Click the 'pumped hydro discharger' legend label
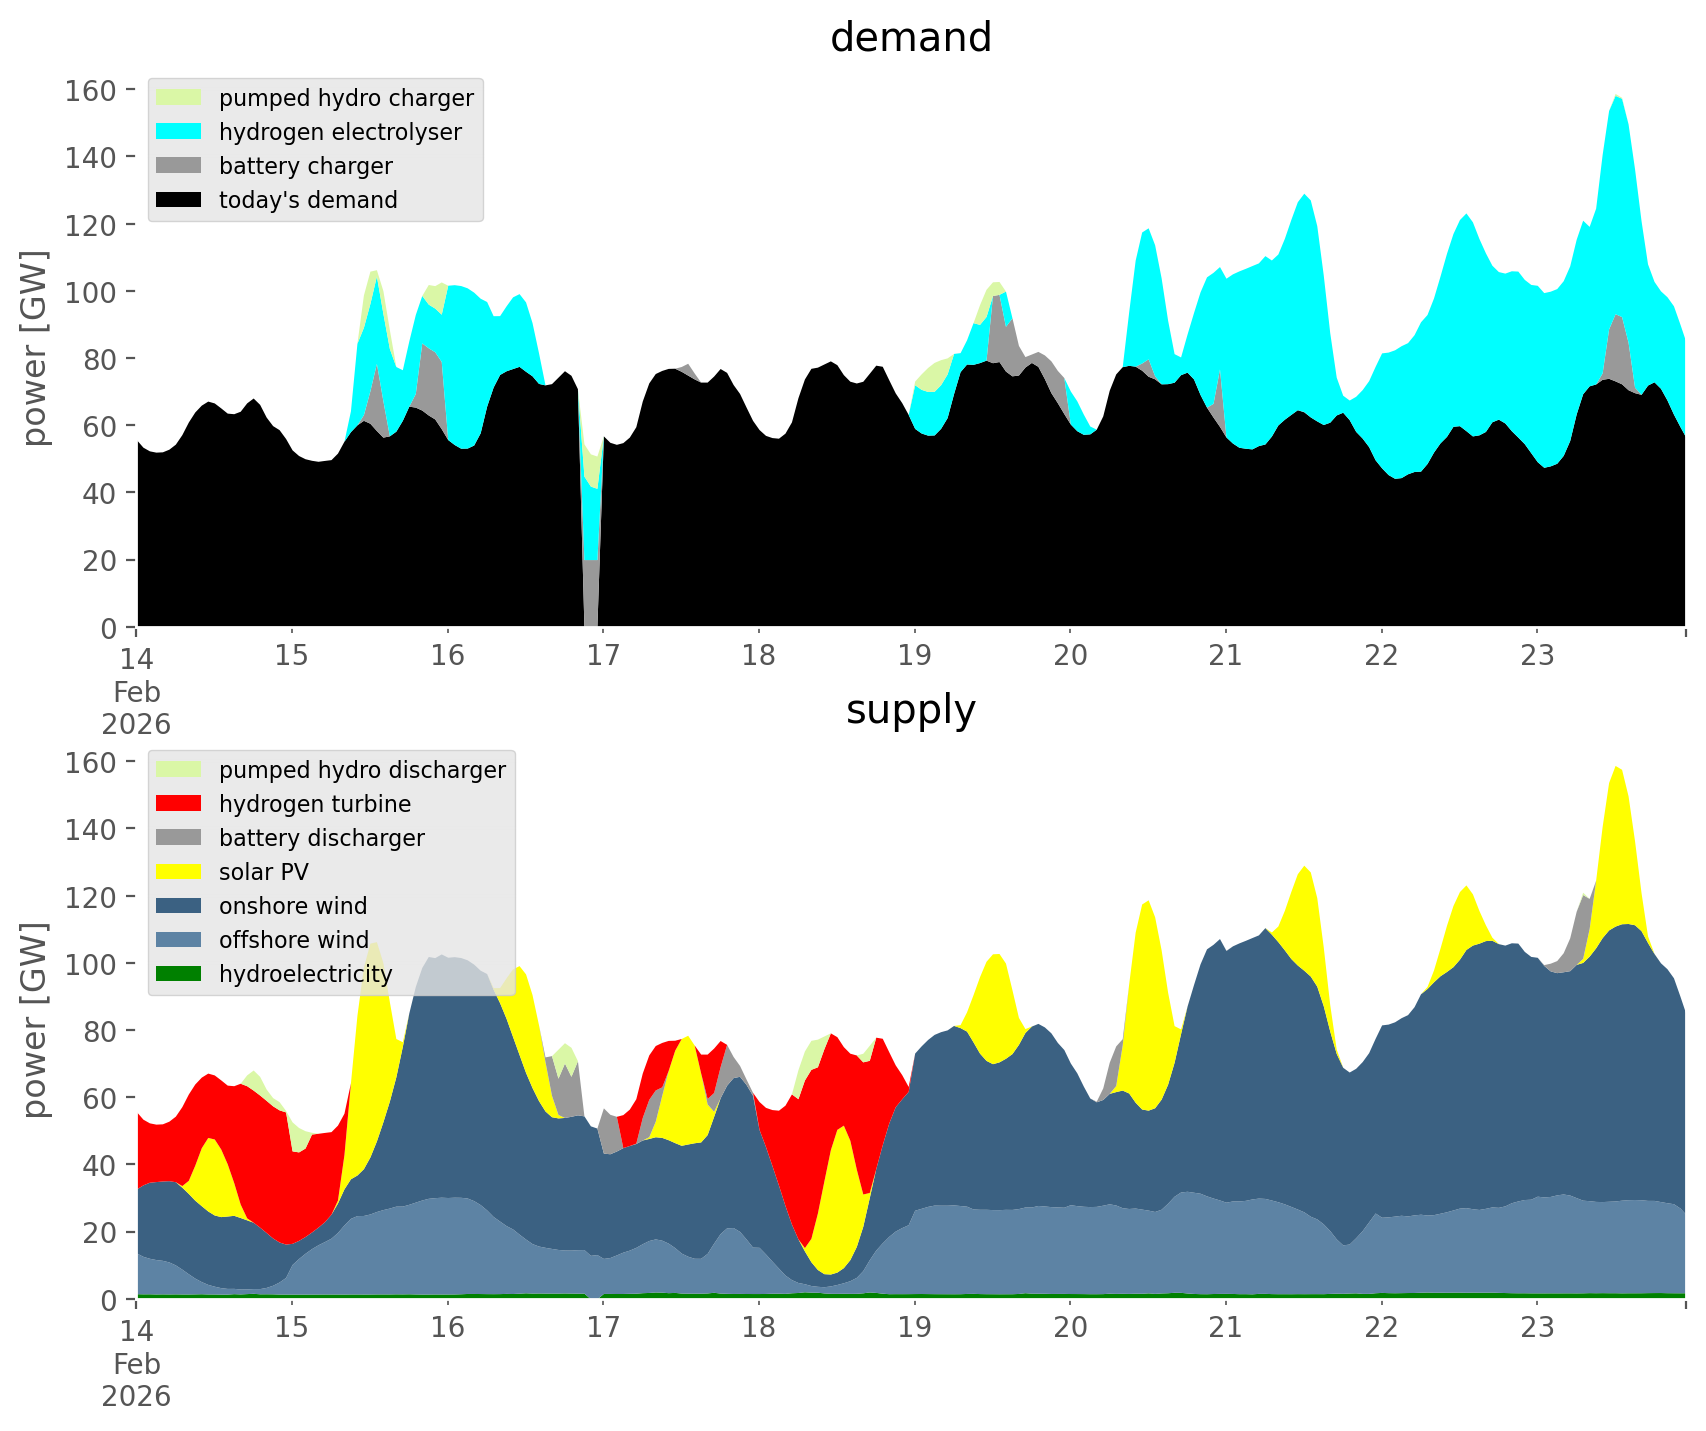Screen dimensions: 1706x1431 [x=362, y=770]
